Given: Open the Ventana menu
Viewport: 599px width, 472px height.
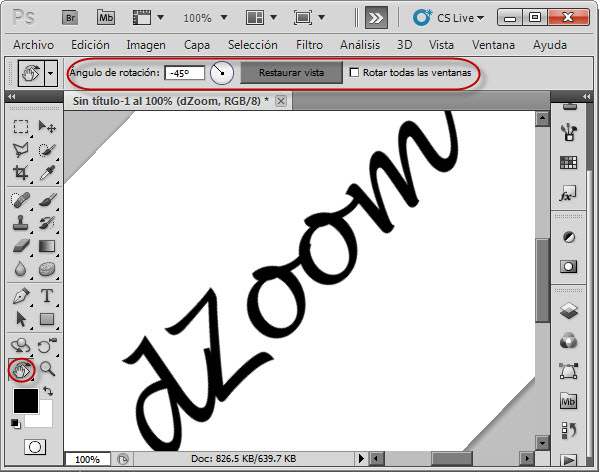Looking at the screenshot, I should coord(493,45).
